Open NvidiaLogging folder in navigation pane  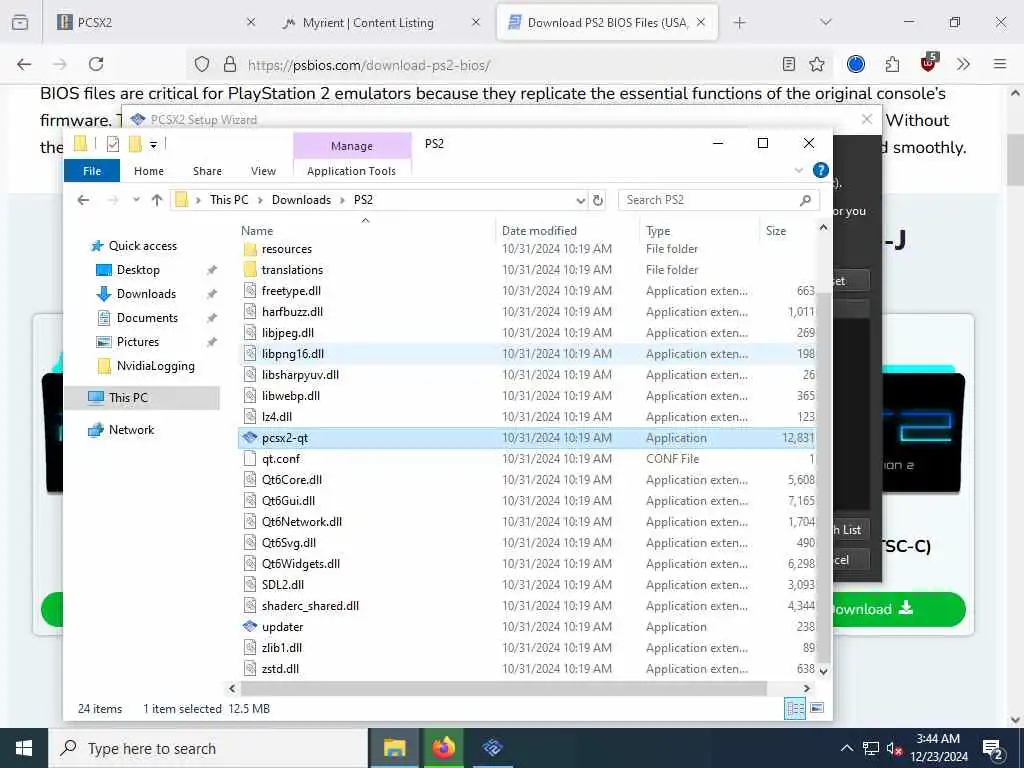click(x=155, y=366)
